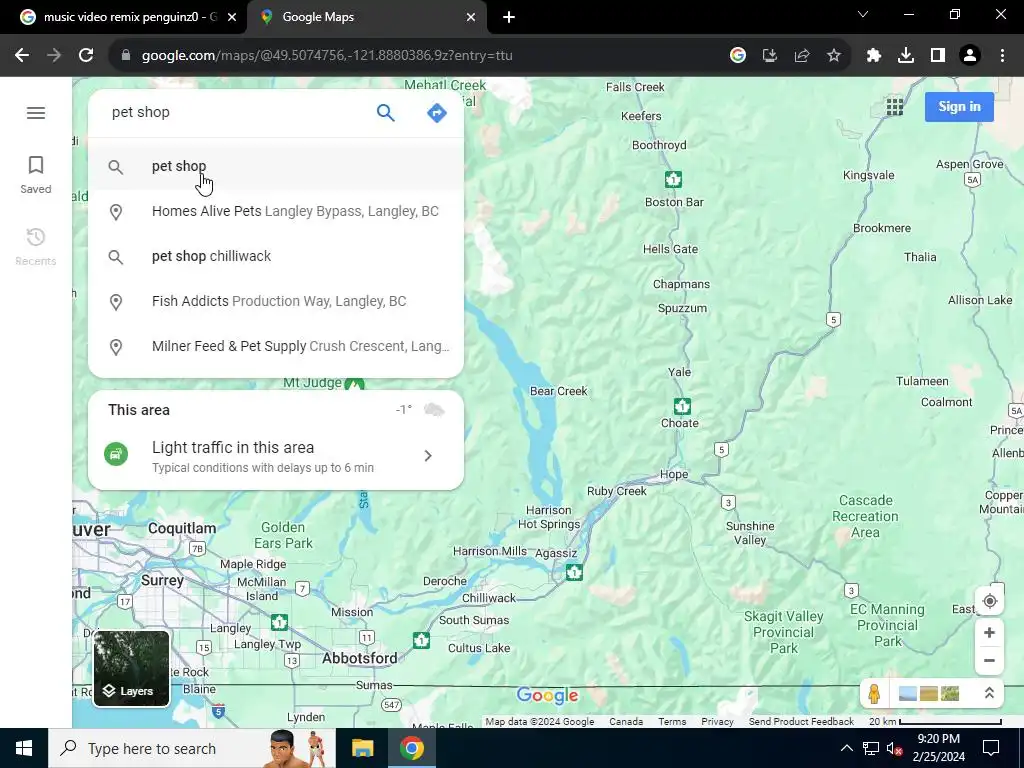The image size is (1024, 768).
Task: Click the Sign in button
Action: tap(959, 106)
